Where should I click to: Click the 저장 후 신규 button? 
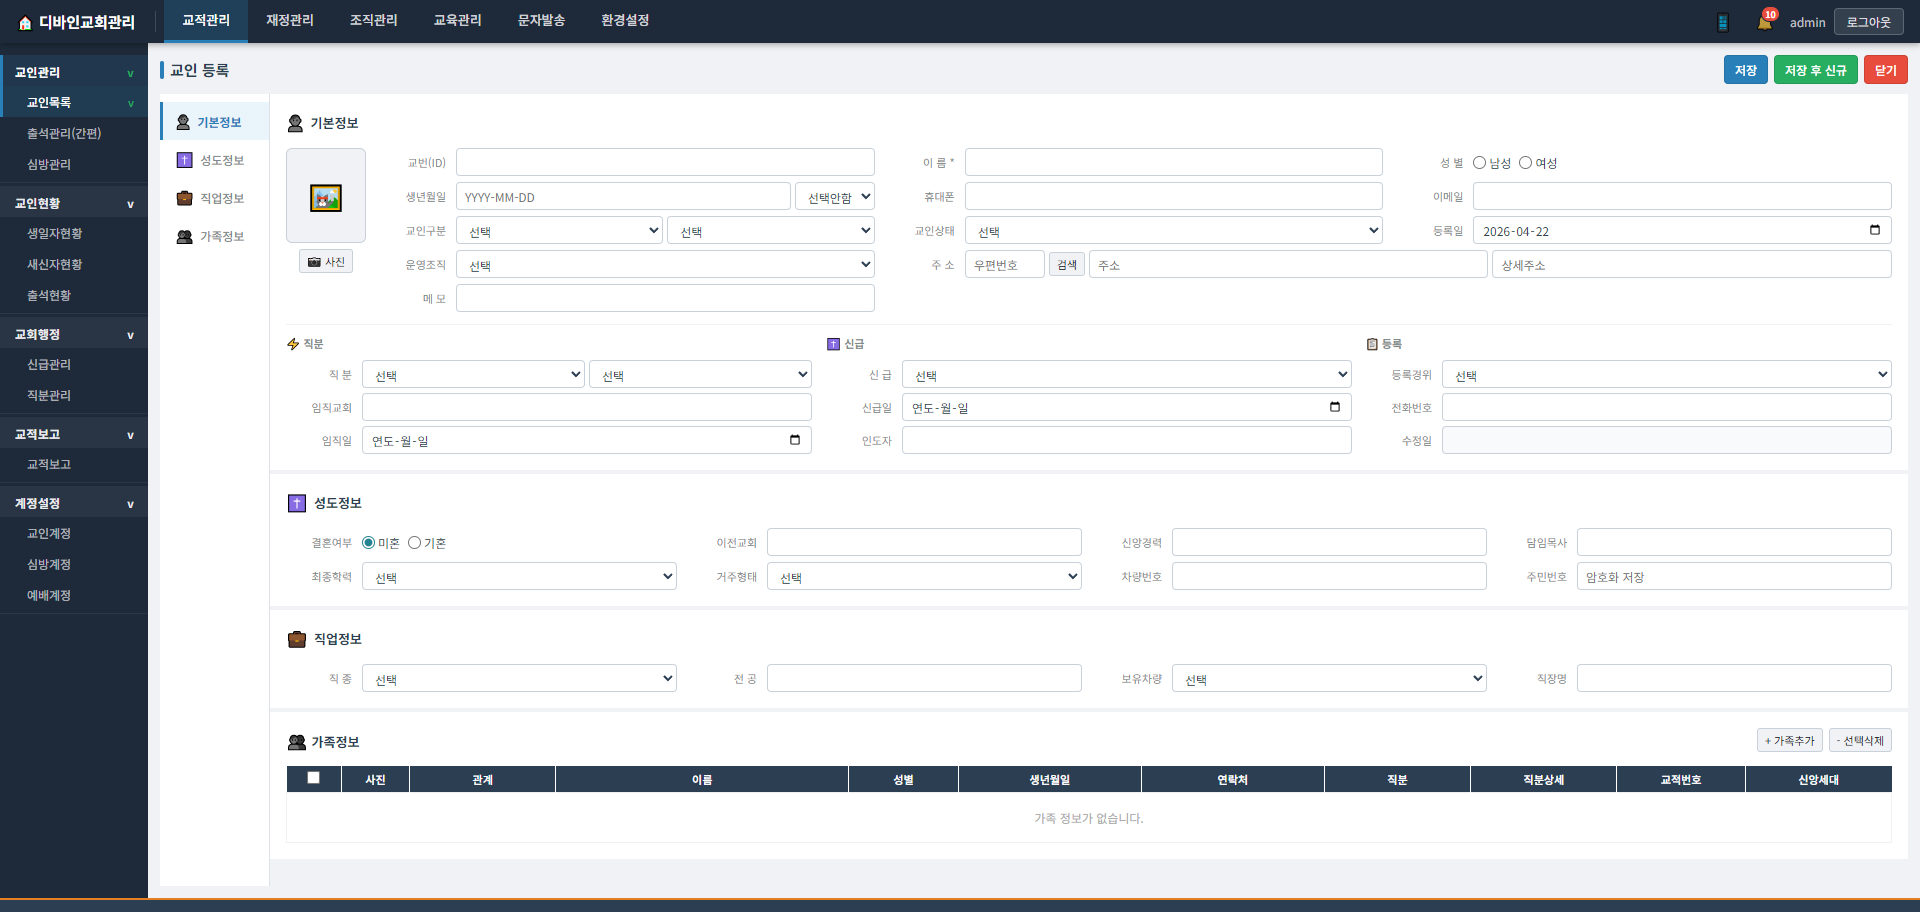1816,70
